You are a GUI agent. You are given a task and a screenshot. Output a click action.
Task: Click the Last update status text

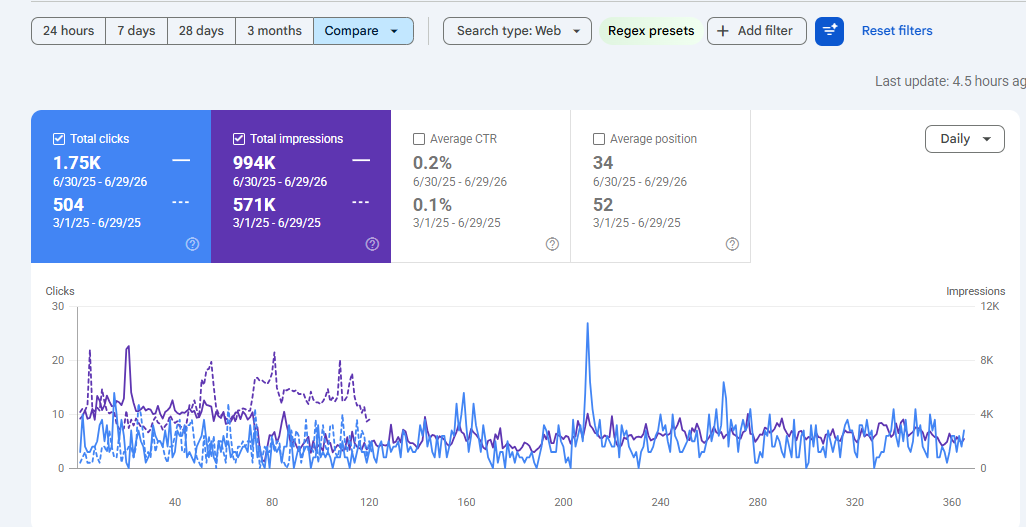pos(950,81)
